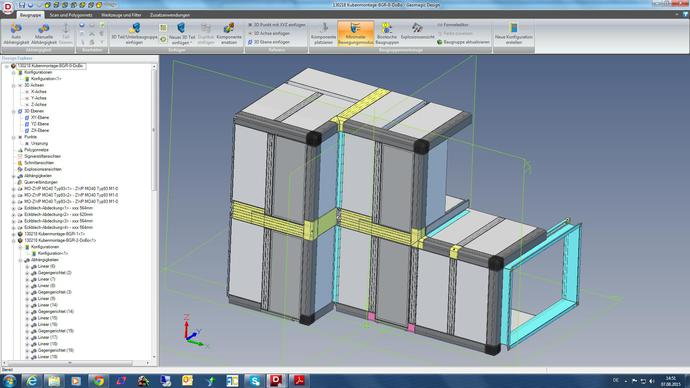Click Baugruppe aktualisieren button
Screen dimensions: 690x388
click(x=463, y=42)
